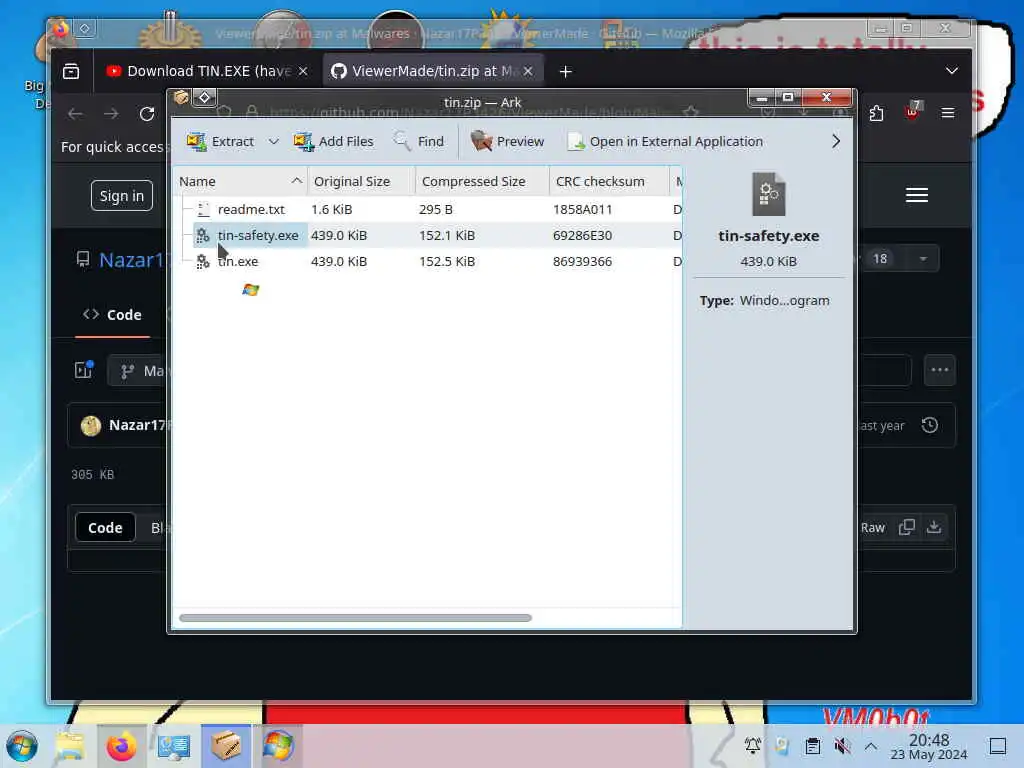Click the Ark window menu box icon

(181, 97)
